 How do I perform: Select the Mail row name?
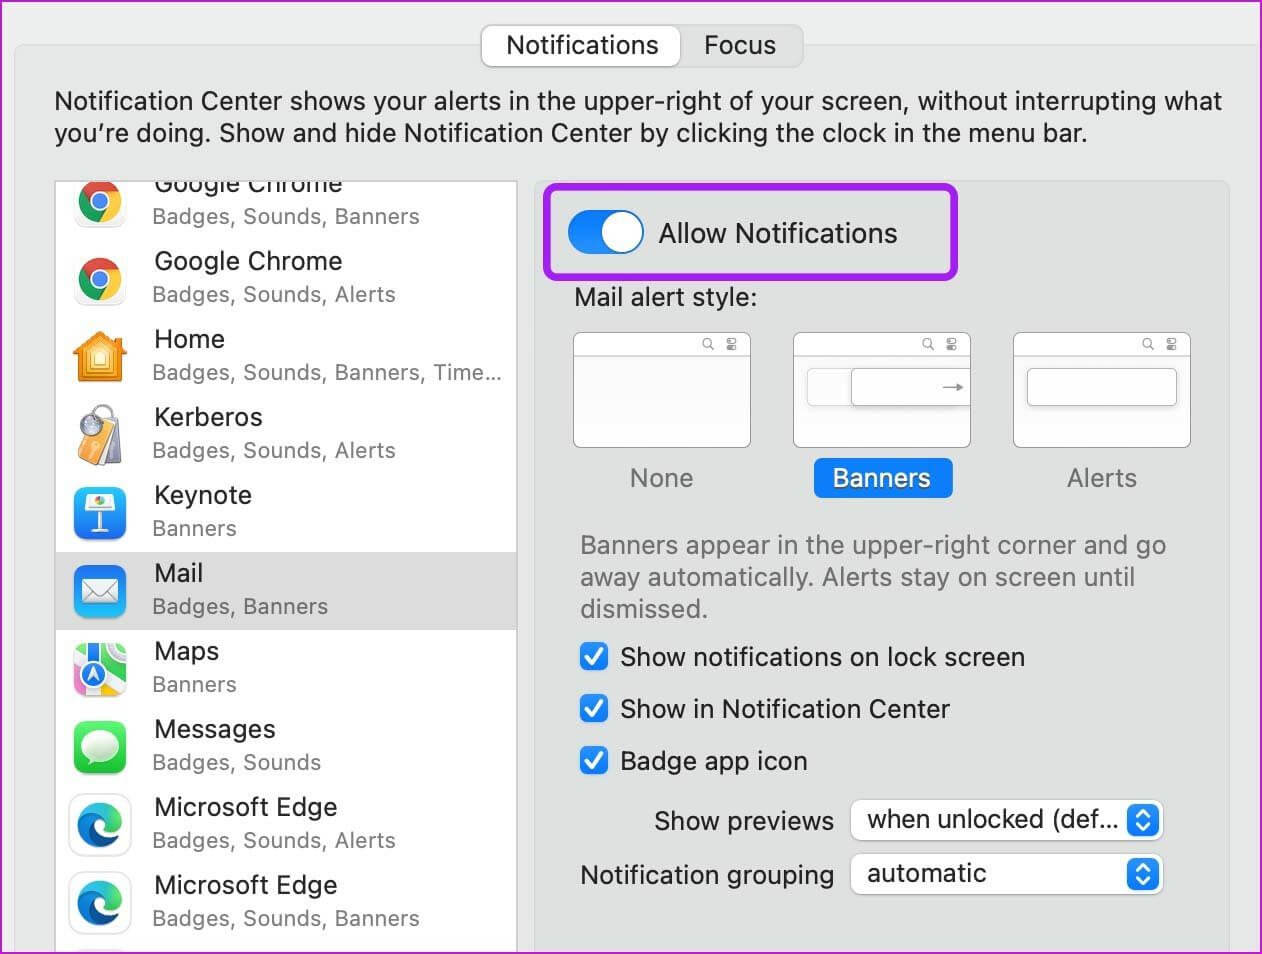coord(179,573)
